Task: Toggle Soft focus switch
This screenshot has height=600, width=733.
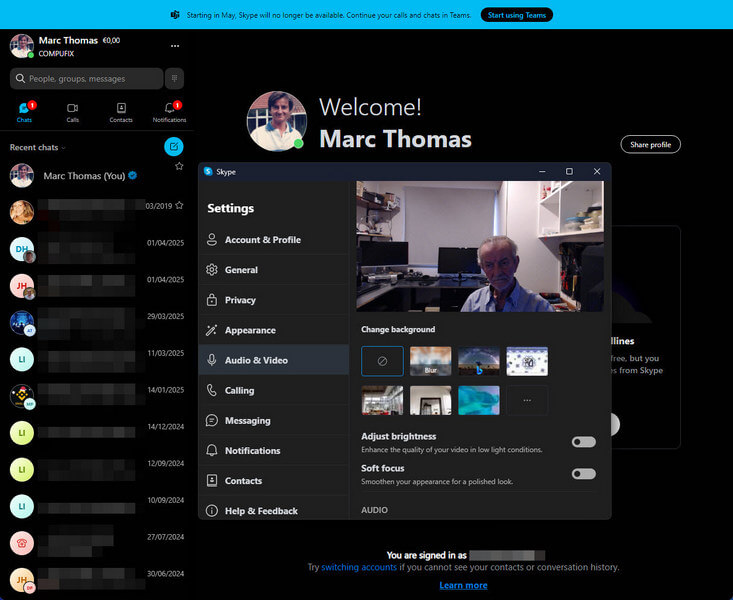Action: (x=583, y=474)
